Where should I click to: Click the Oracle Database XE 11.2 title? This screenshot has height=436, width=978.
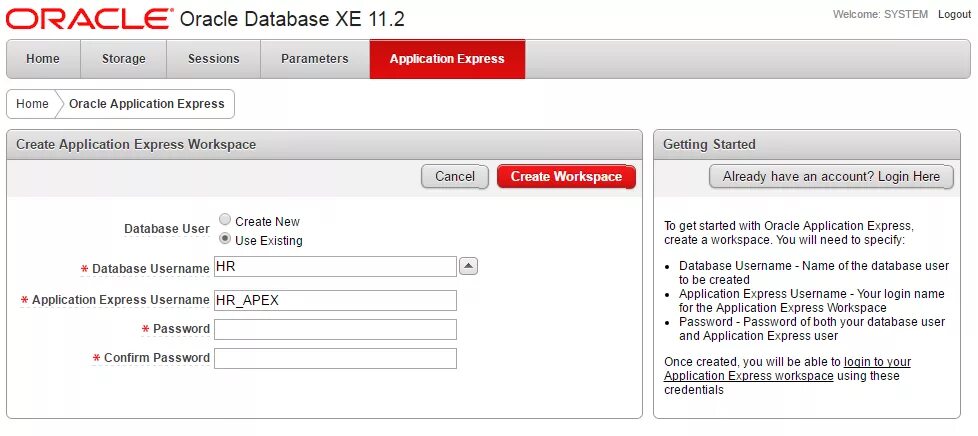pyautogui.click(x=292, y=19)
